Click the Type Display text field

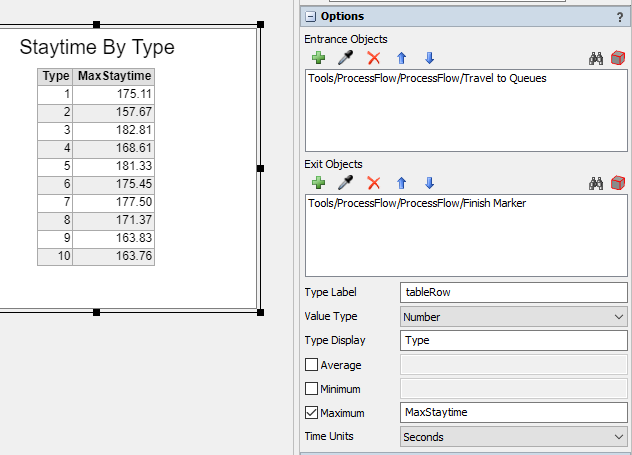(x=512, y=341)
